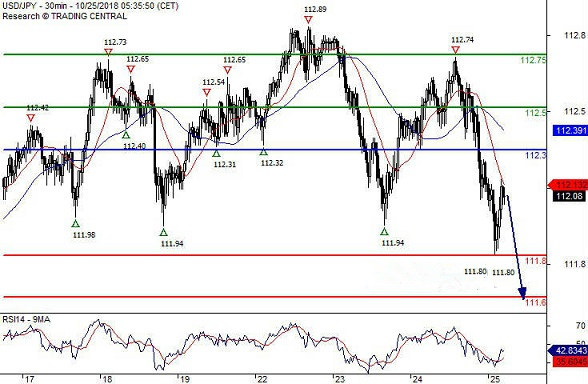The image size is (588, 384).
Task: Click the blue forecast arrow head near 111.6
Action: click(x=522, y=292)
